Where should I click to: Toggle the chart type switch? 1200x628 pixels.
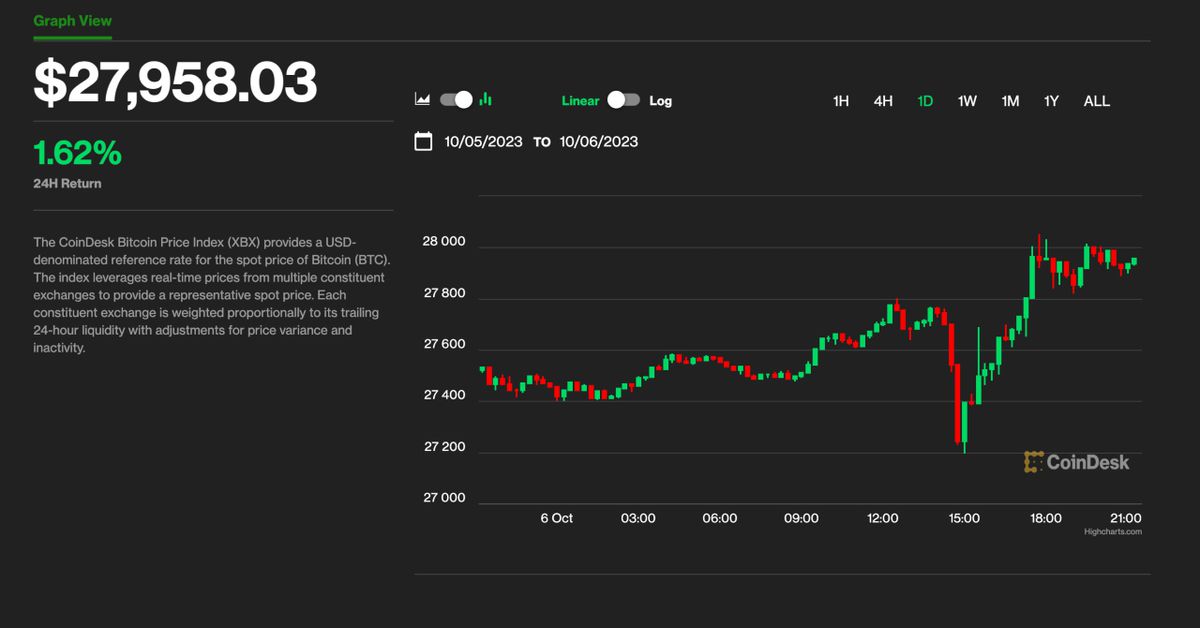(457, 100)
